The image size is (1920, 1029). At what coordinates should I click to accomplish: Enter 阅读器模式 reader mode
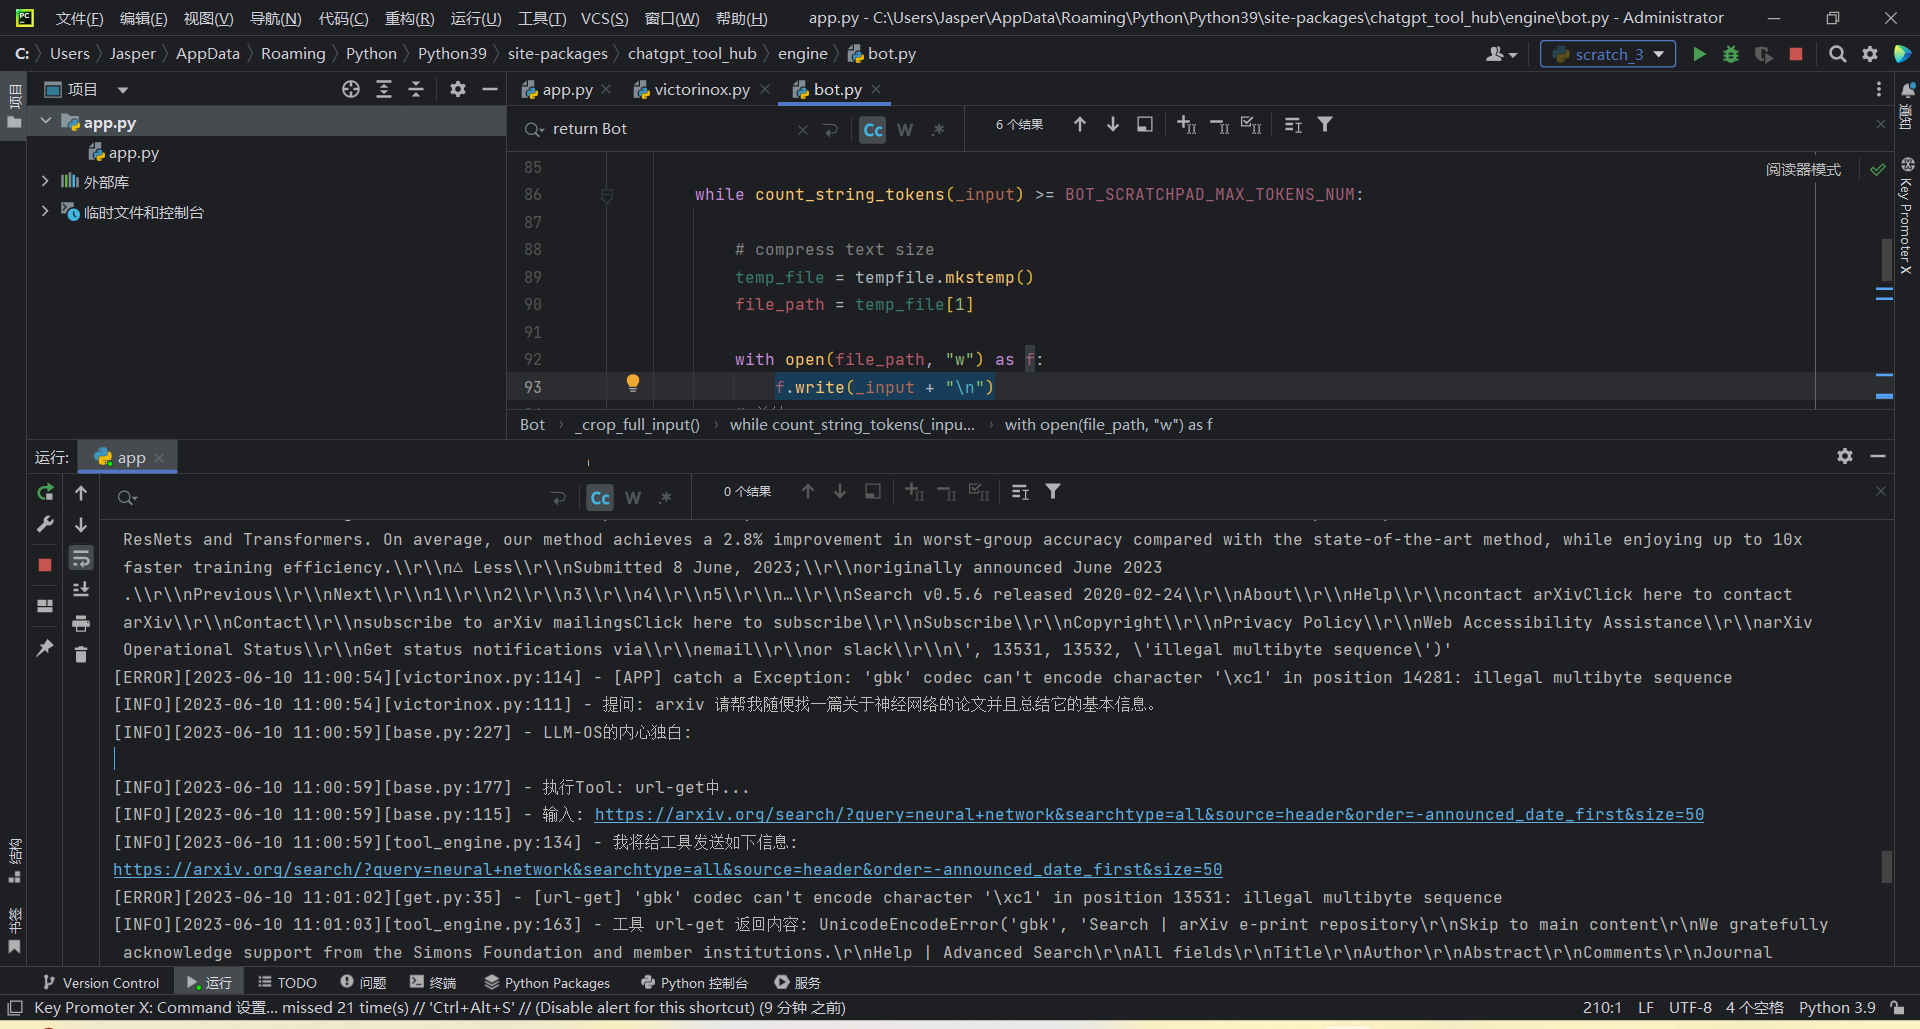(x=1803, y=169)
